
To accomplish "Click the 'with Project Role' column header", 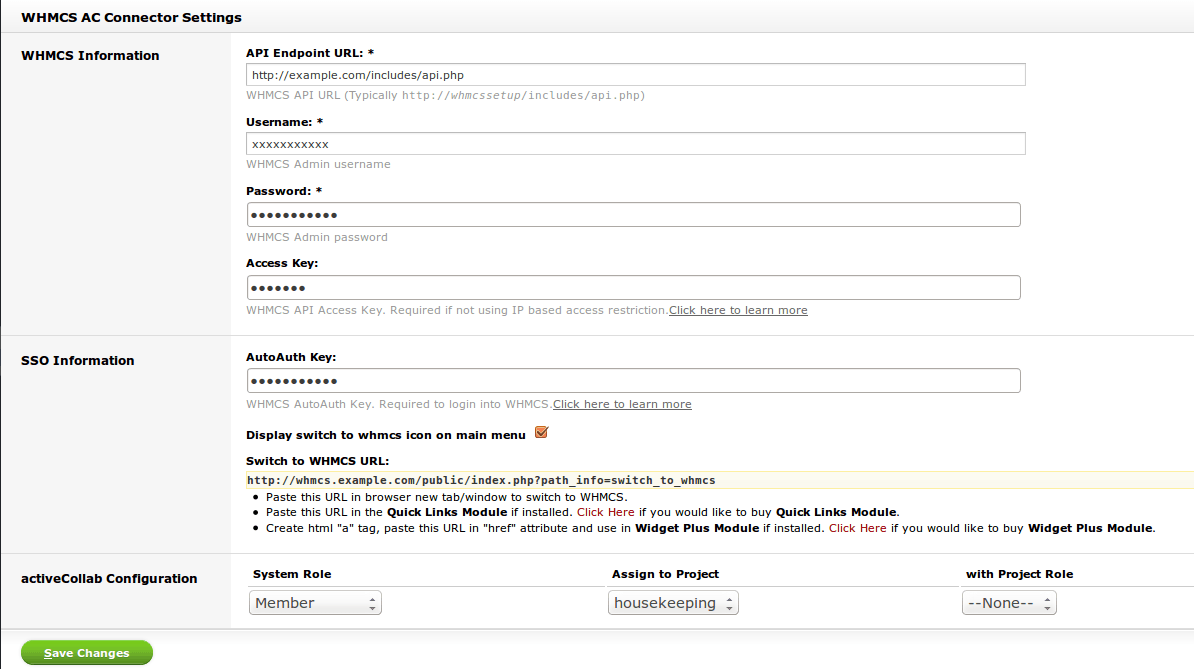I will point(1020,574).
